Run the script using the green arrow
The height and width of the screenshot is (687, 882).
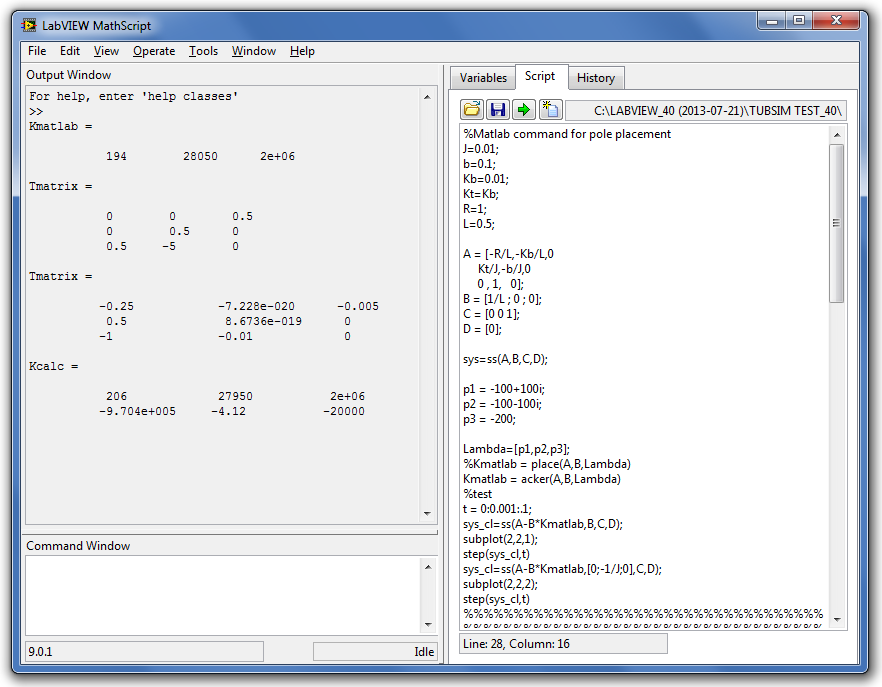[524, 109]
